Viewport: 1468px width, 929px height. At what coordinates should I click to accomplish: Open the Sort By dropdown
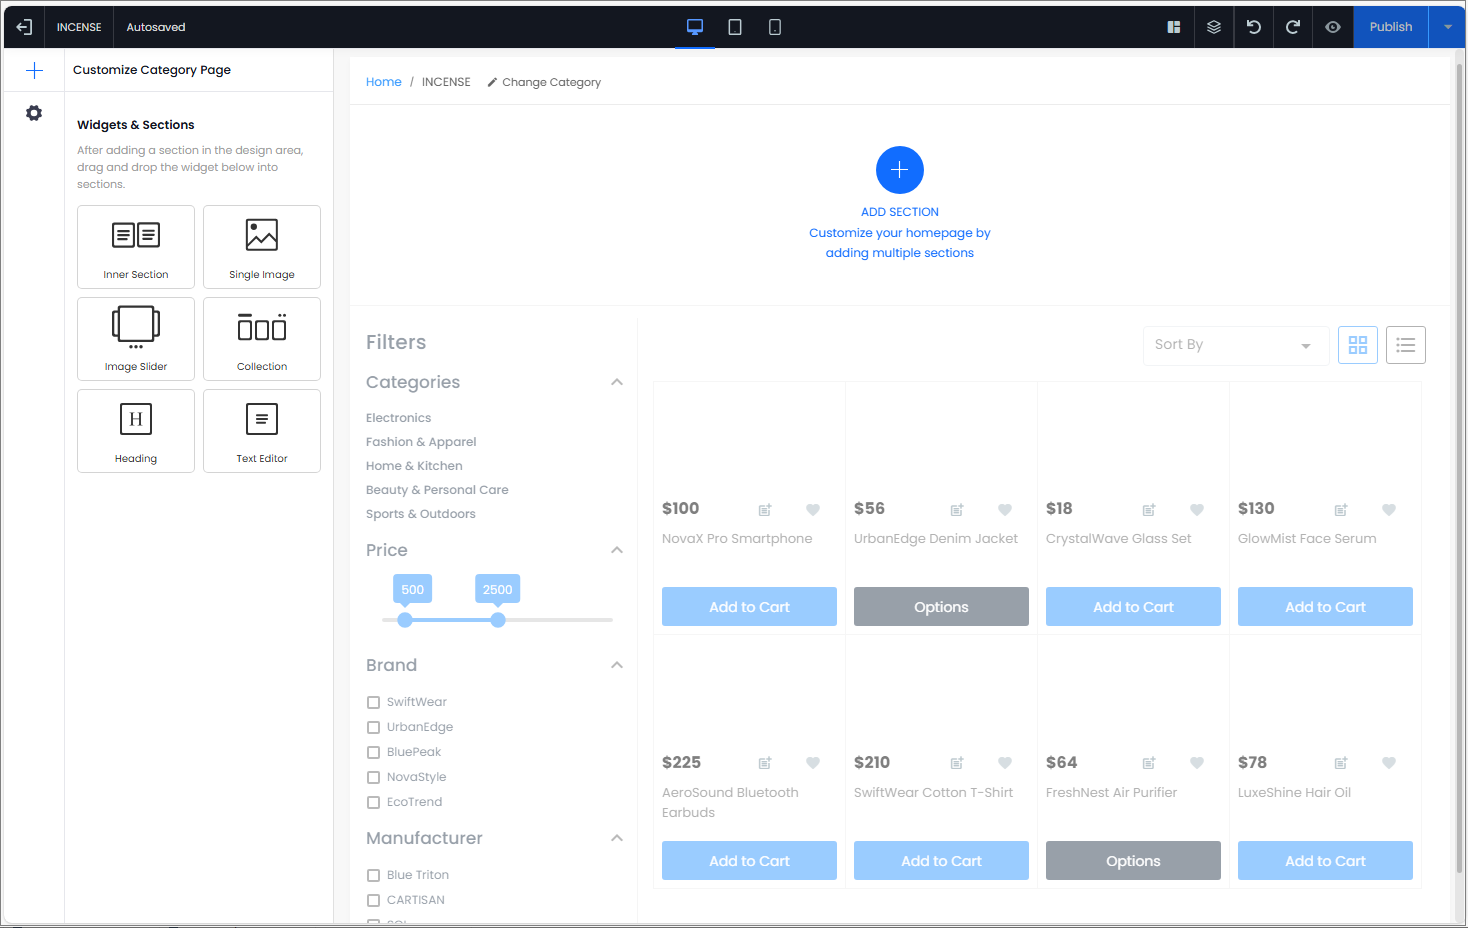tap(1235, 345)
